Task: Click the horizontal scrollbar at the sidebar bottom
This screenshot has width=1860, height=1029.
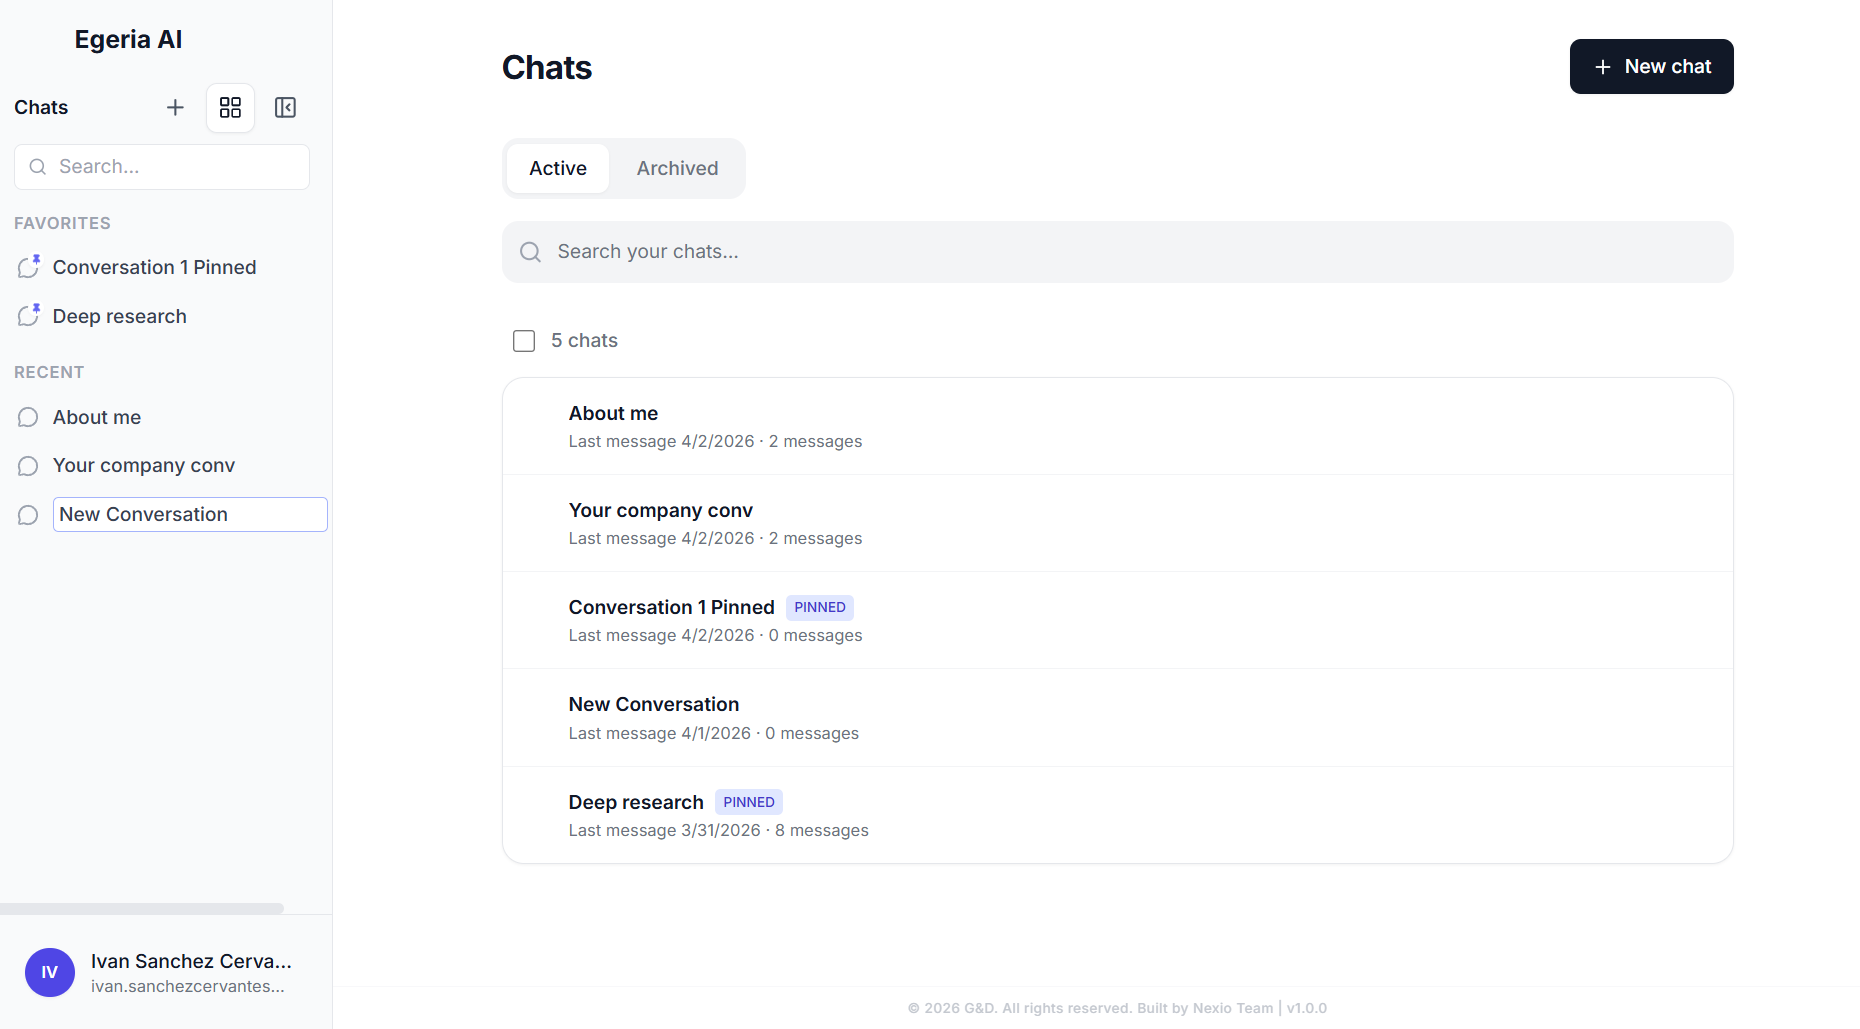Action: 140,908
